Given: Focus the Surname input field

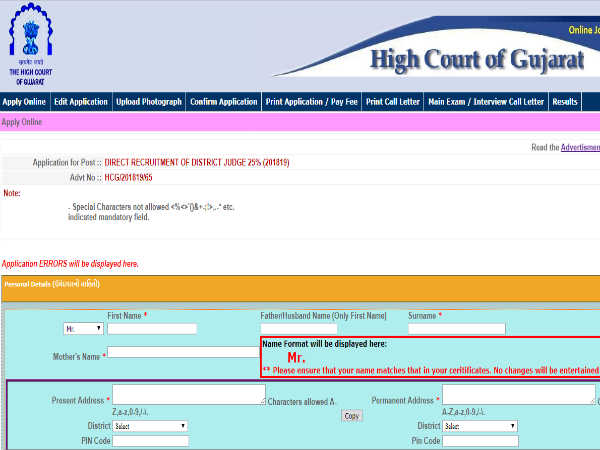Looking at the screenshot, I should [457, 329].
